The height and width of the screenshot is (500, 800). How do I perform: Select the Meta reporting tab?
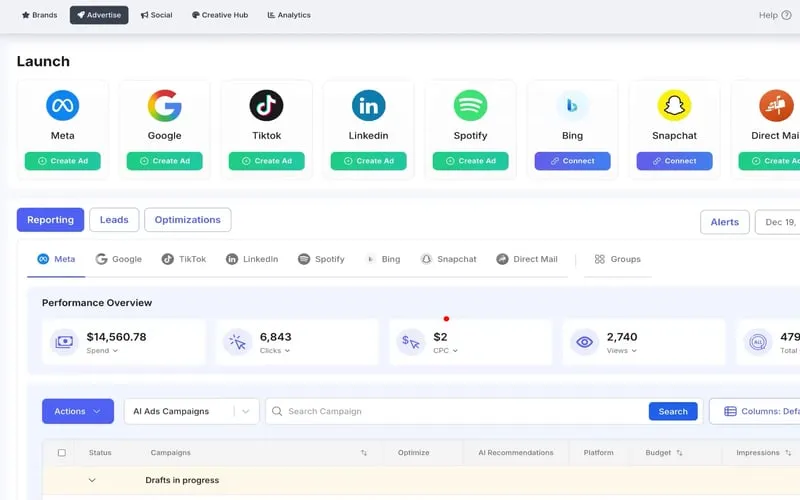coord(56,259)
